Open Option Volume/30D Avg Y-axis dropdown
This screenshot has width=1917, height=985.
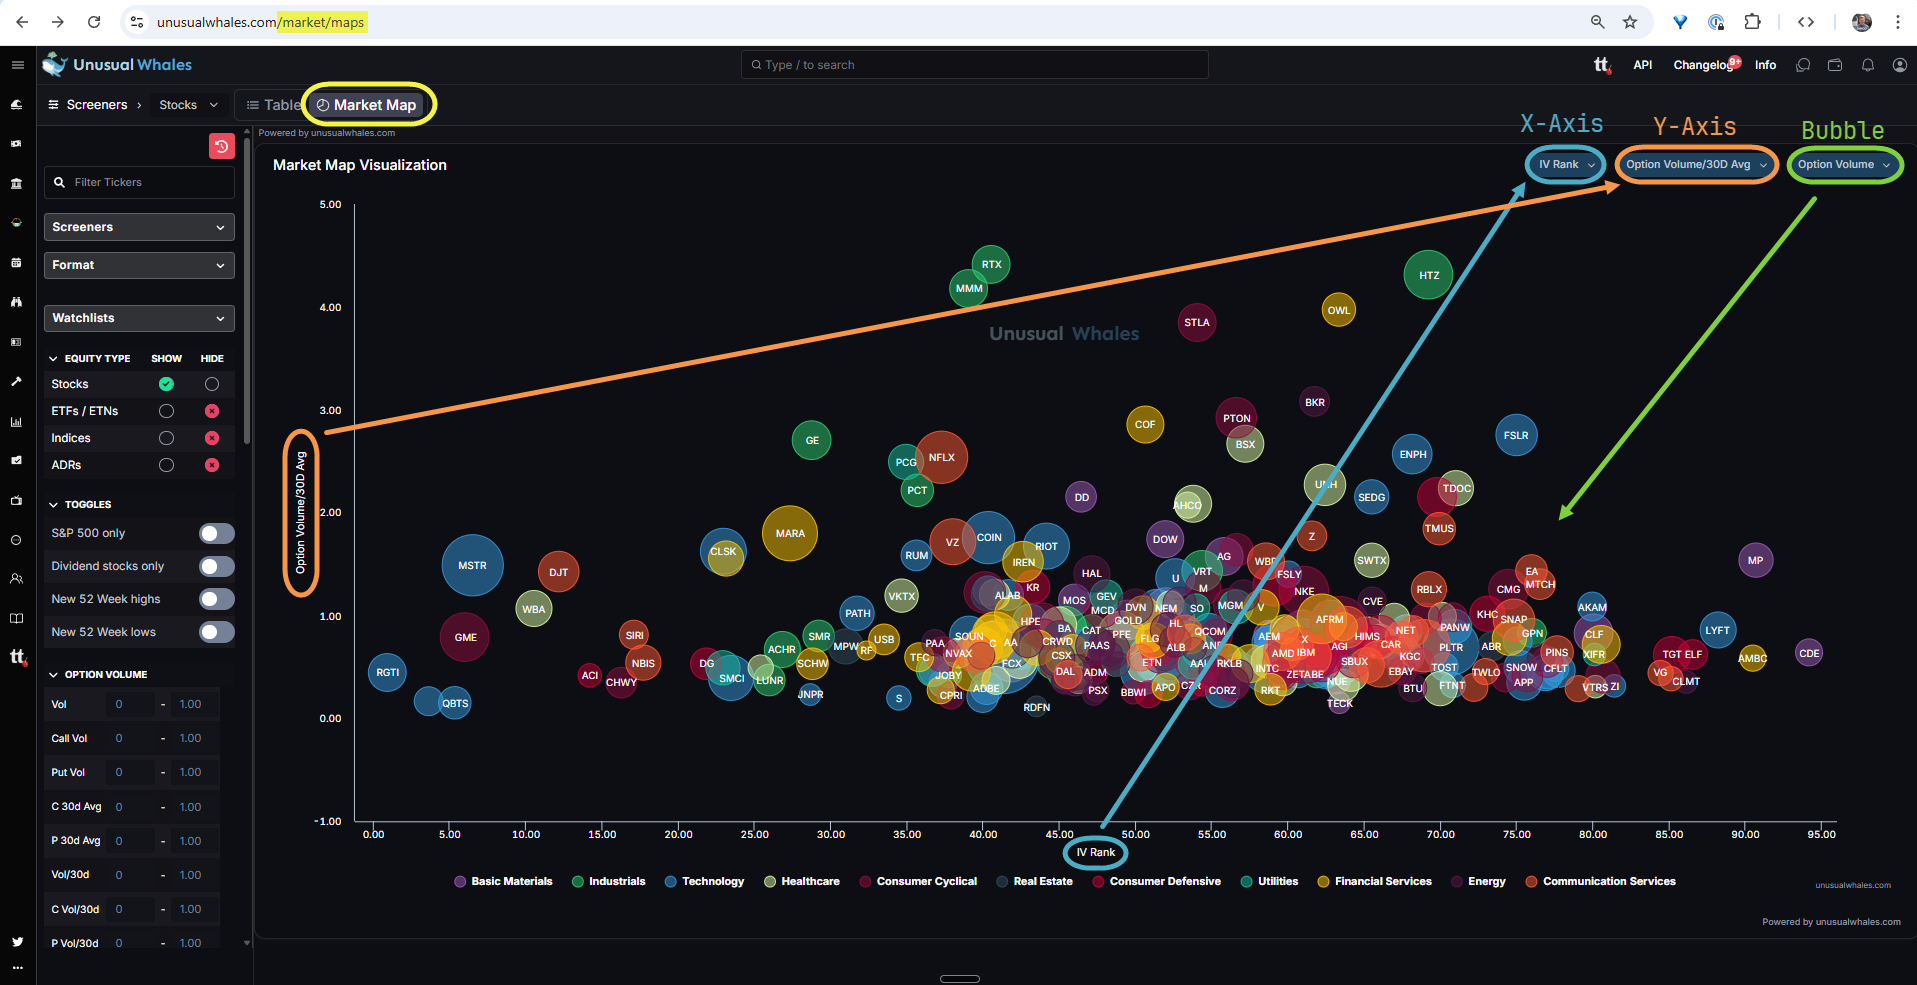1696,165
